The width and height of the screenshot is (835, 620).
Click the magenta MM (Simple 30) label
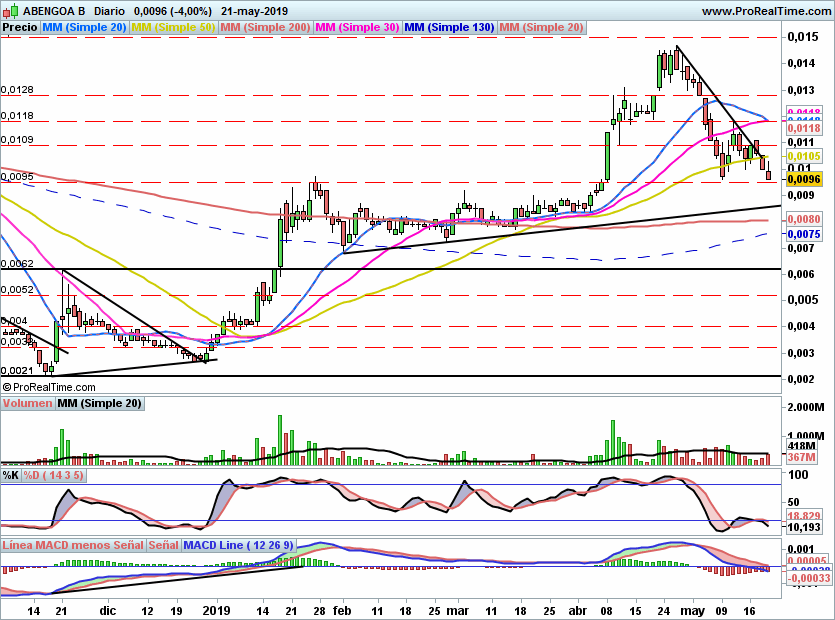click(357, 27)
